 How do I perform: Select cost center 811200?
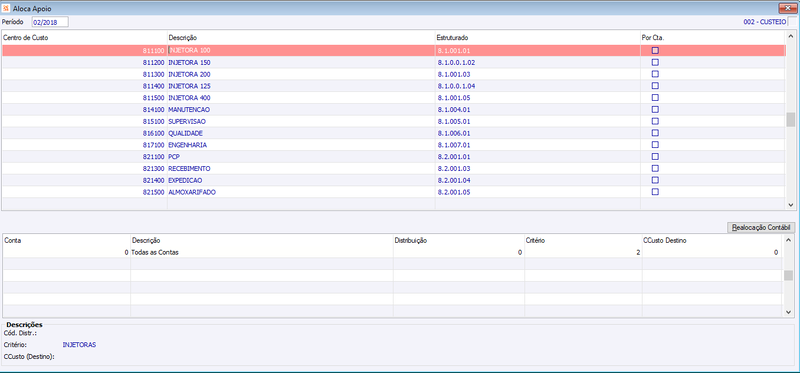click(x=154, y=62)
